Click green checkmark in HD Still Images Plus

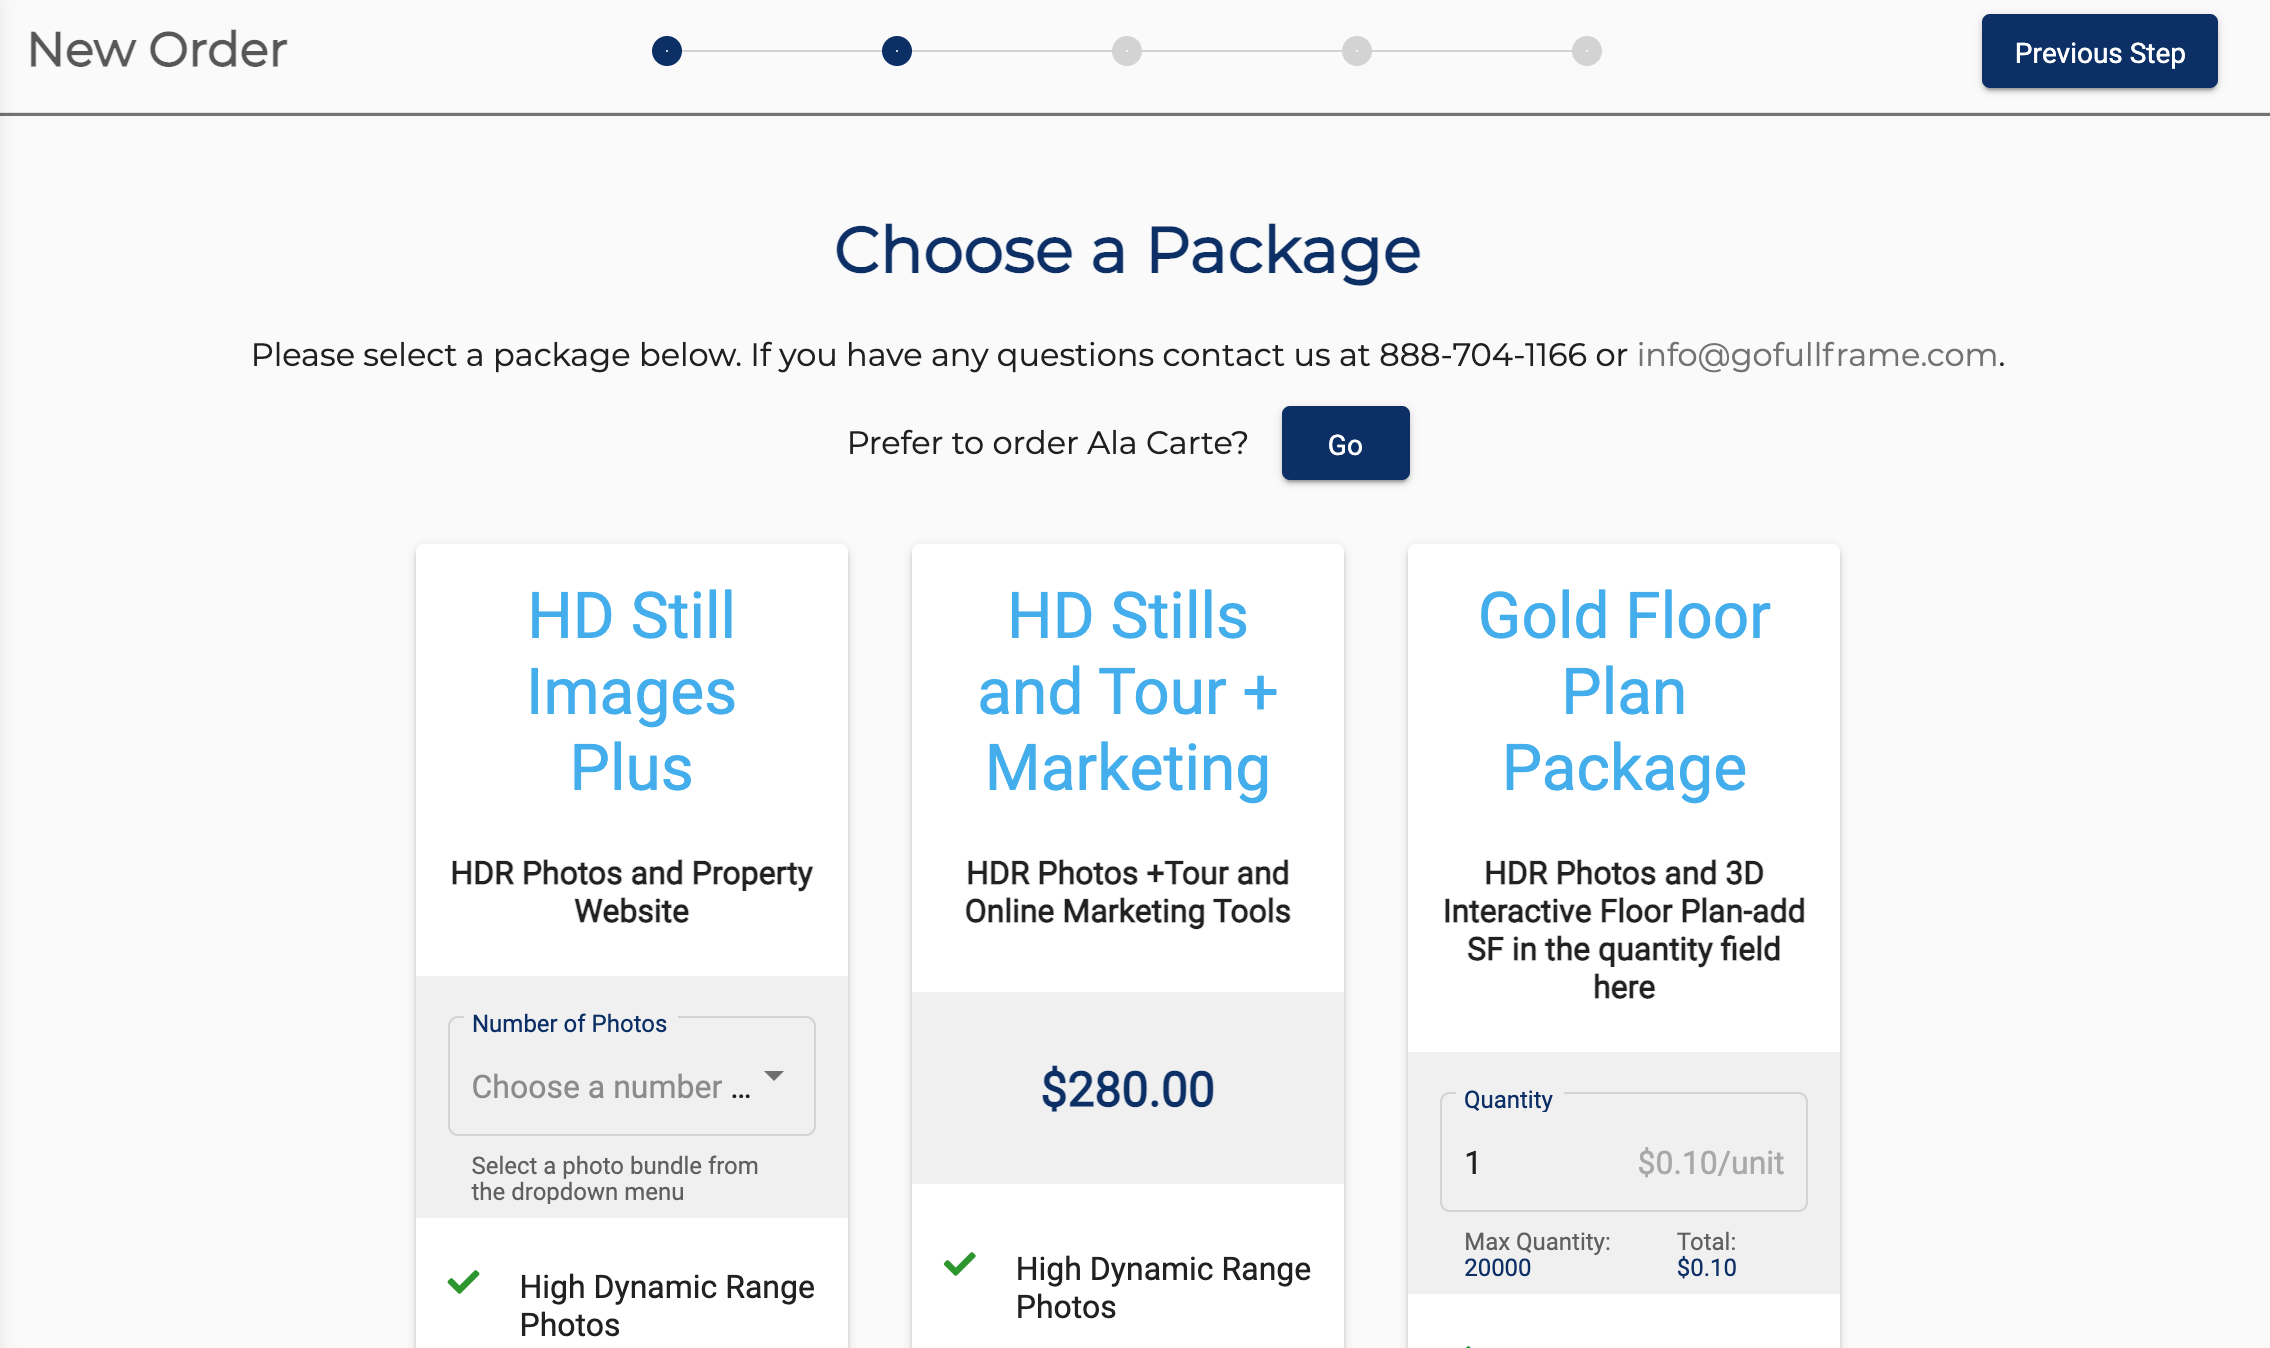coord(463,1282)
